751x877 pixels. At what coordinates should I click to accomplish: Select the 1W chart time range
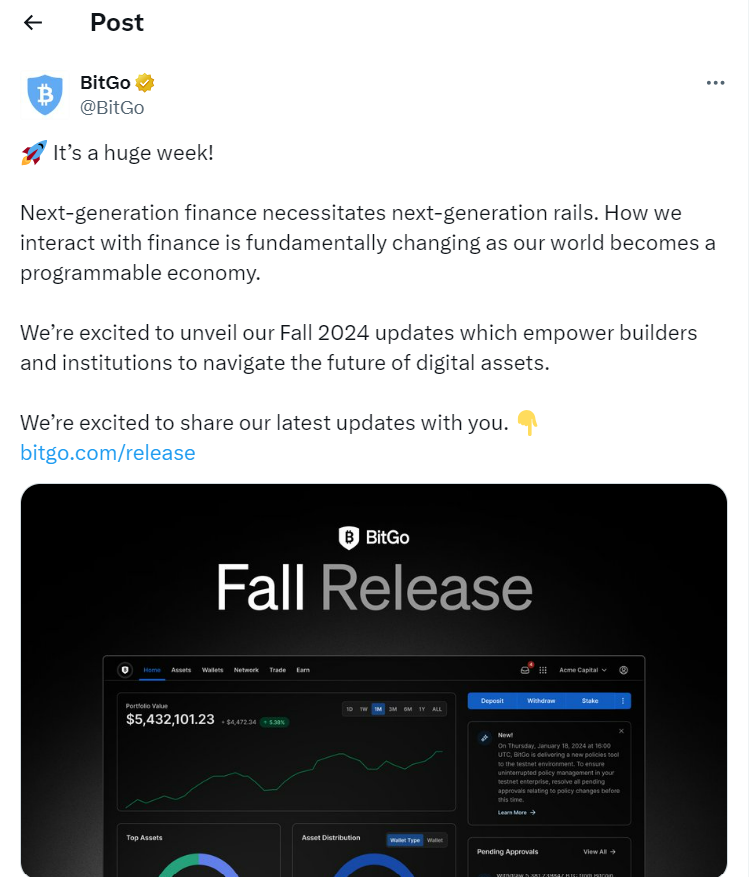click(x=363, y=709)
